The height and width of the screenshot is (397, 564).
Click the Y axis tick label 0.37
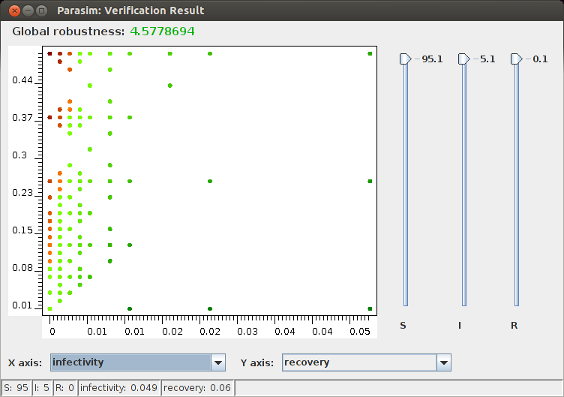click(22, 118)
